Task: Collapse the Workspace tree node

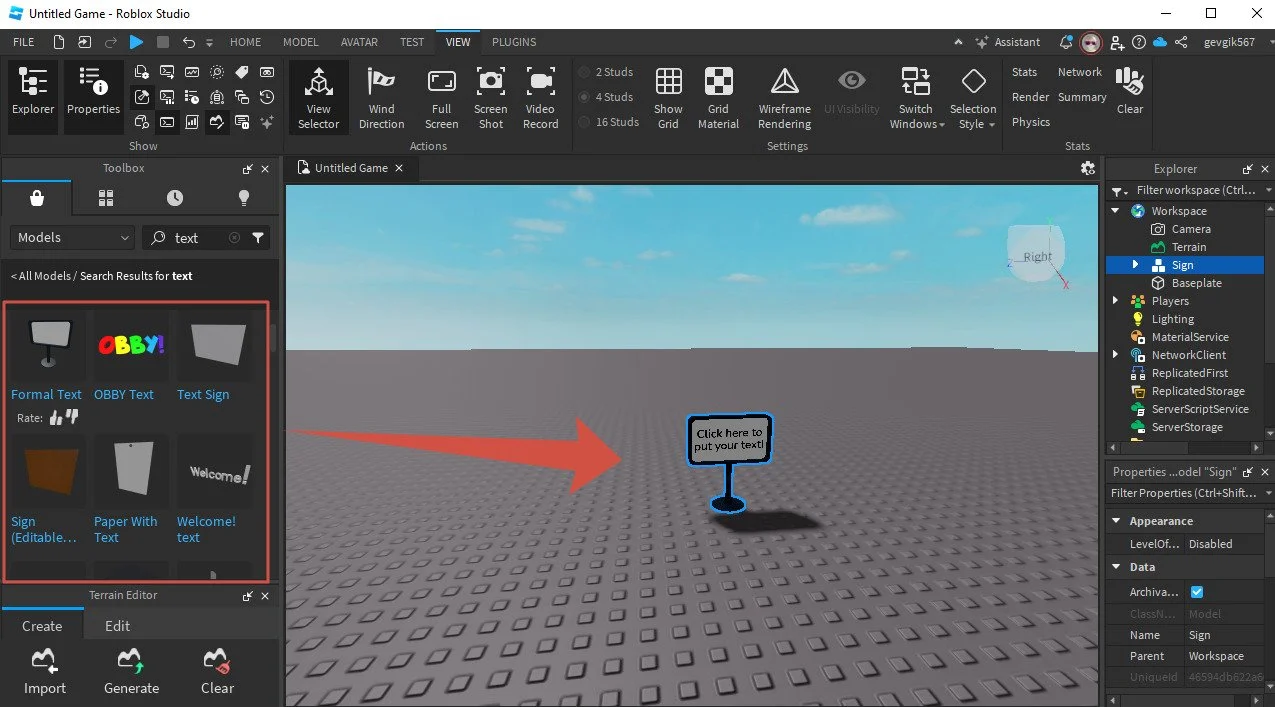Action: click(x=1116, y=211)
